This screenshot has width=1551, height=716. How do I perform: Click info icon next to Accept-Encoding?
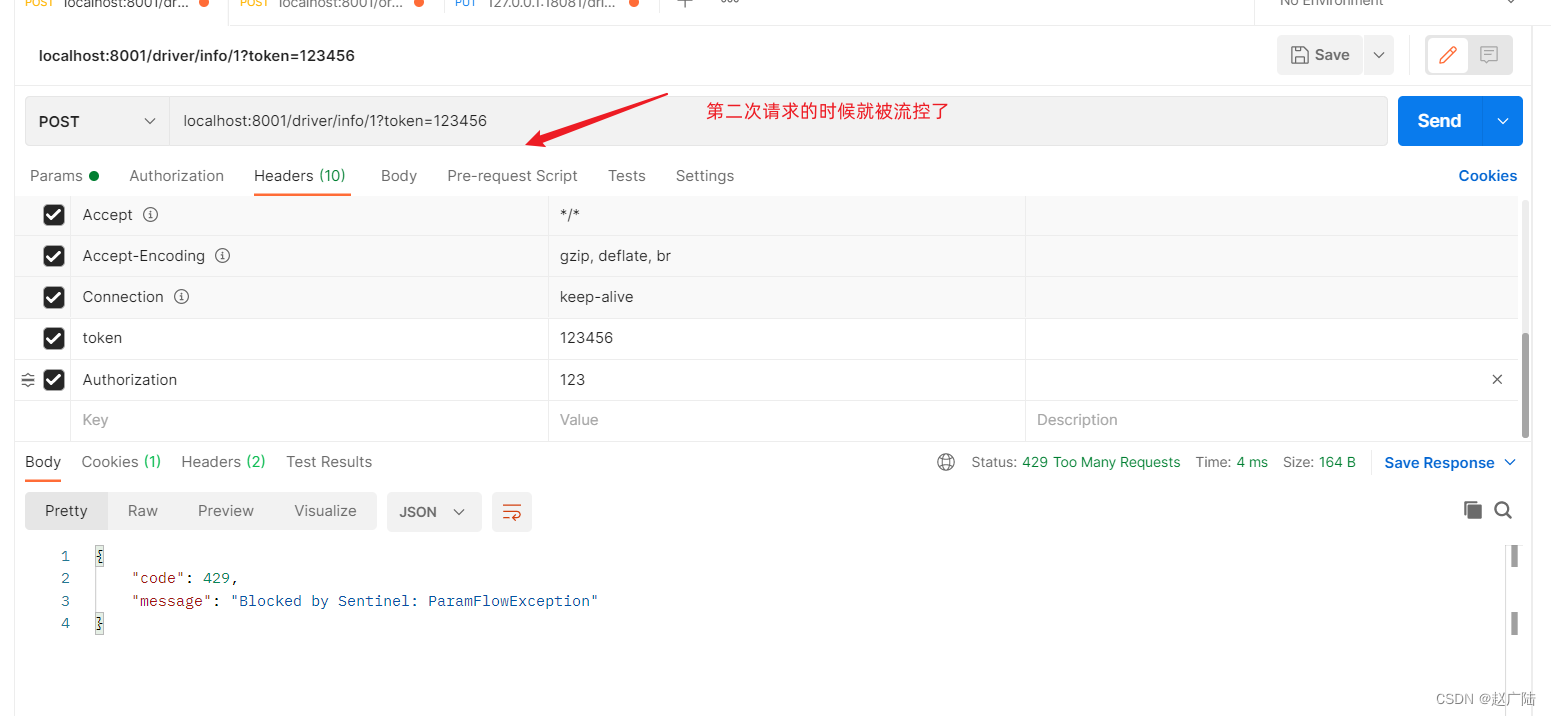tap(223, 256)
